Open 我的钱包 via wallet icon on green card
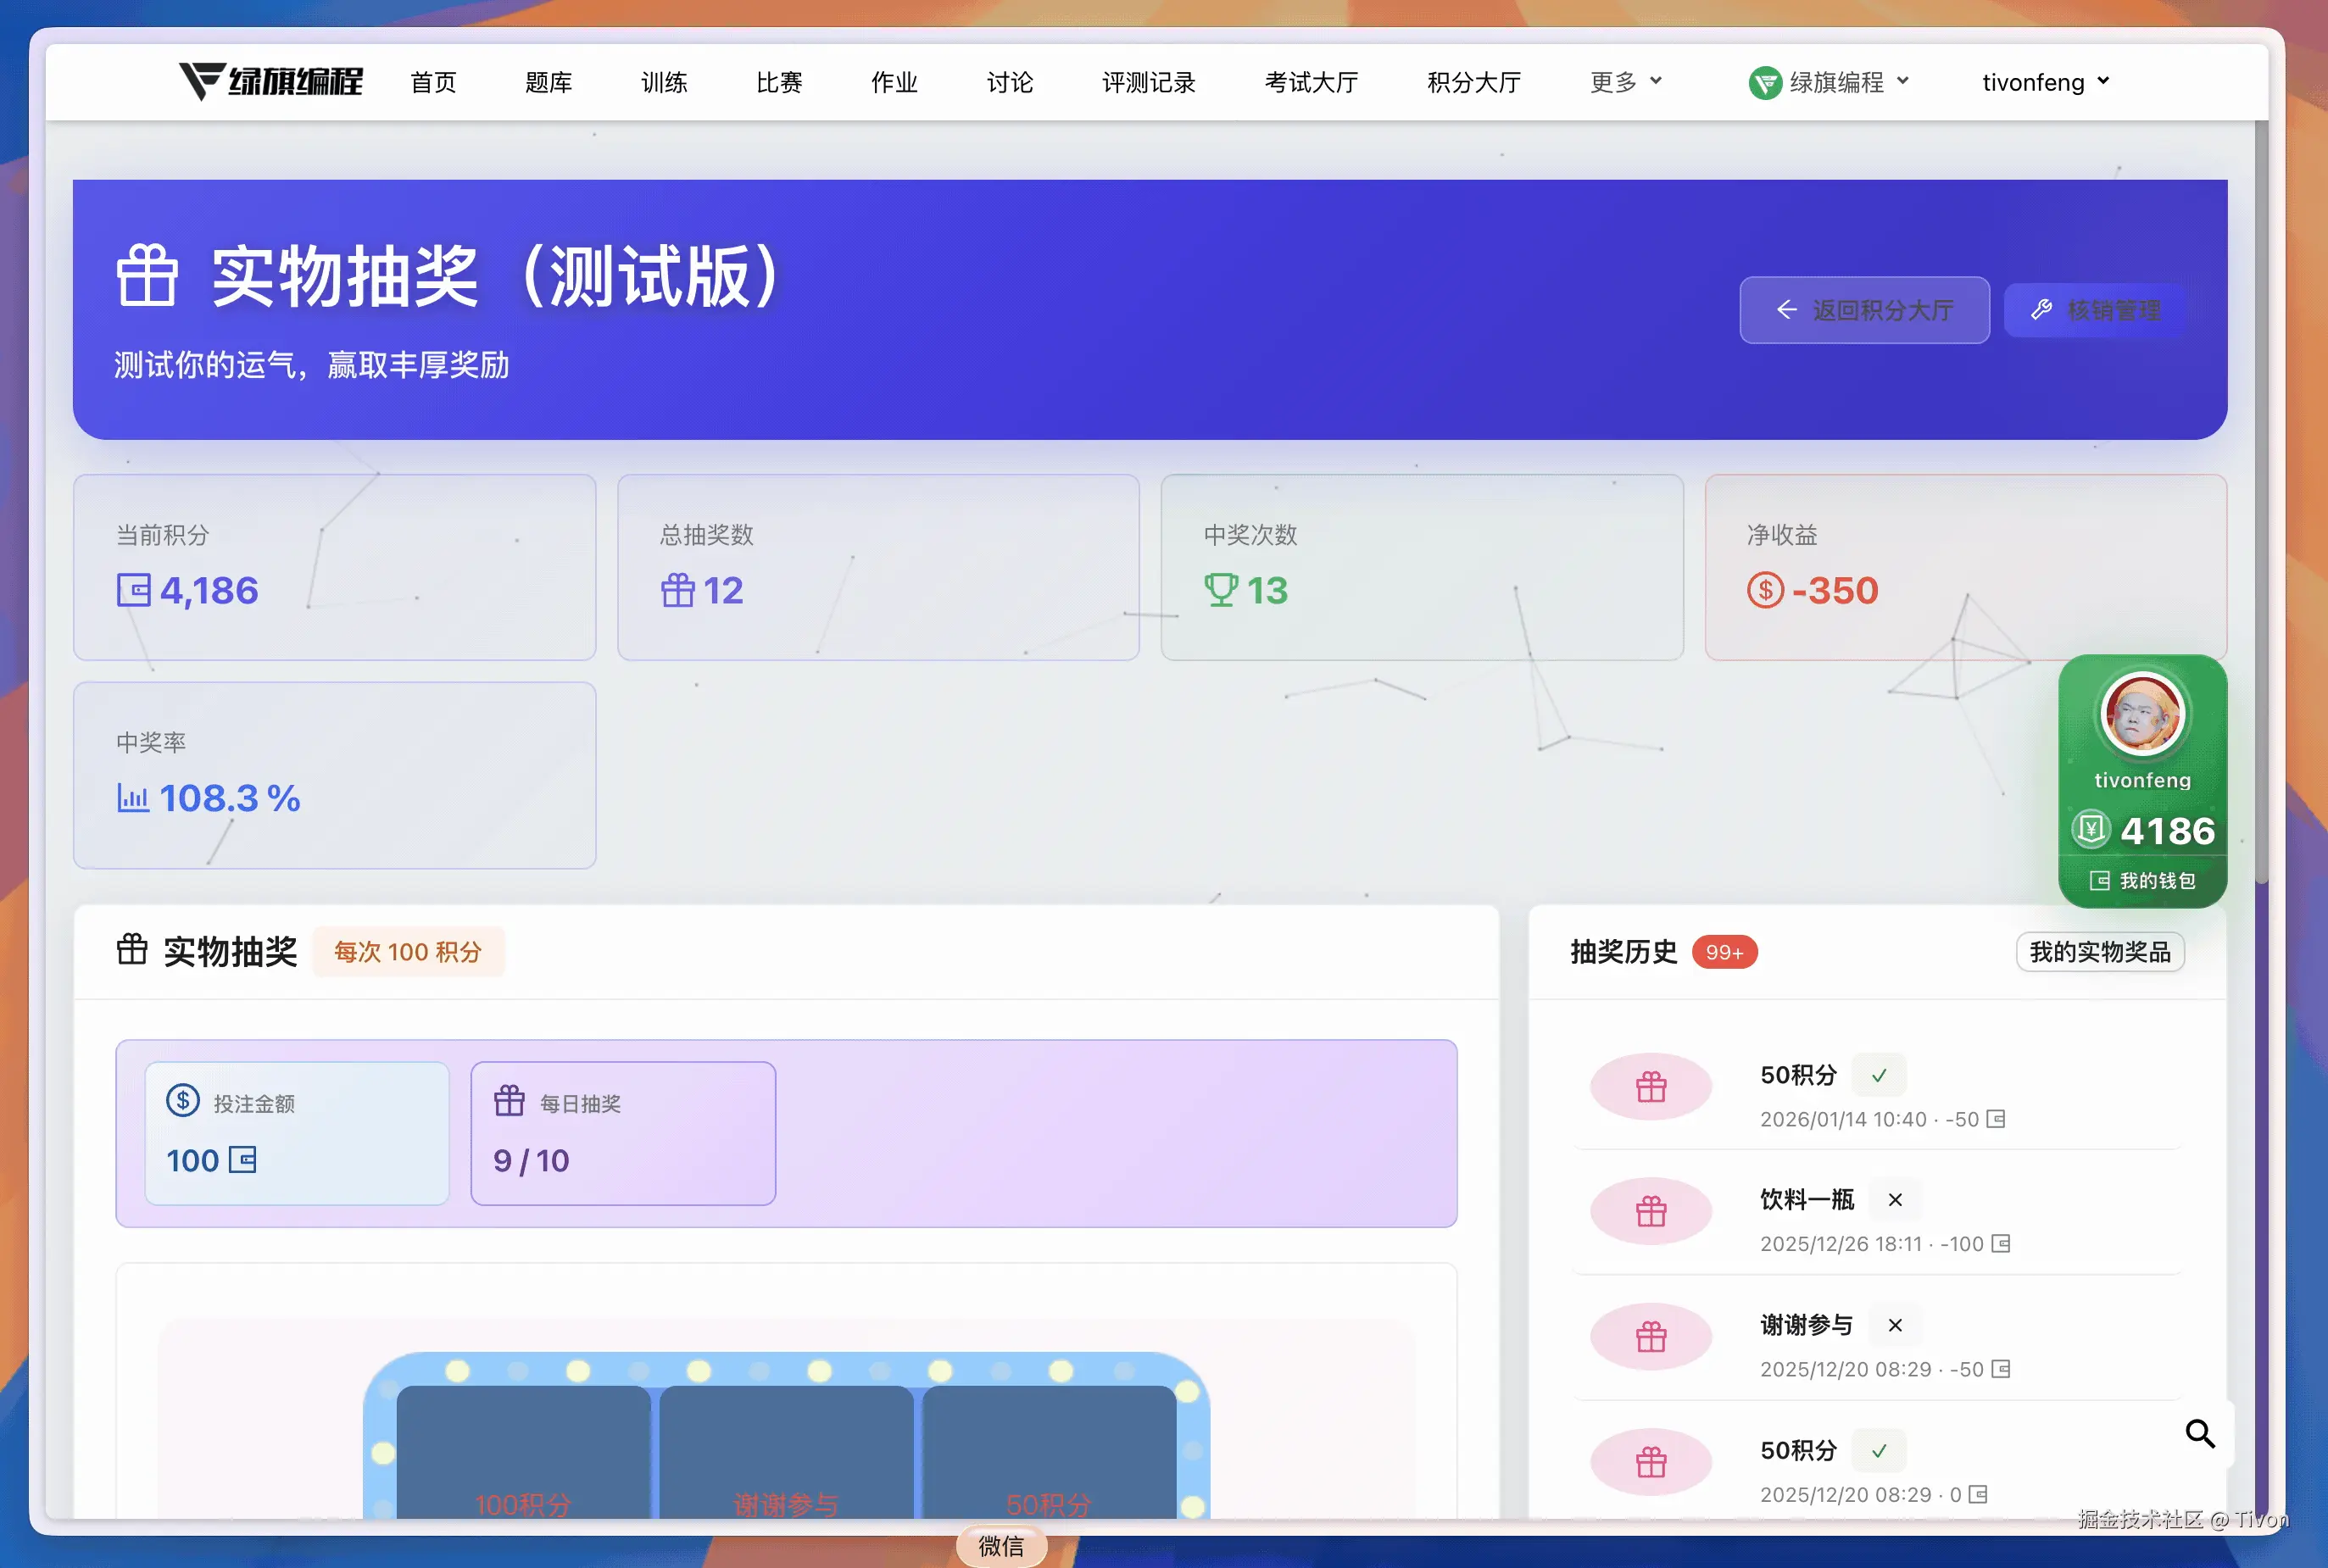Image resolution: width=2328 pixels, height=1568 pixels. (x=2098, y=881)
